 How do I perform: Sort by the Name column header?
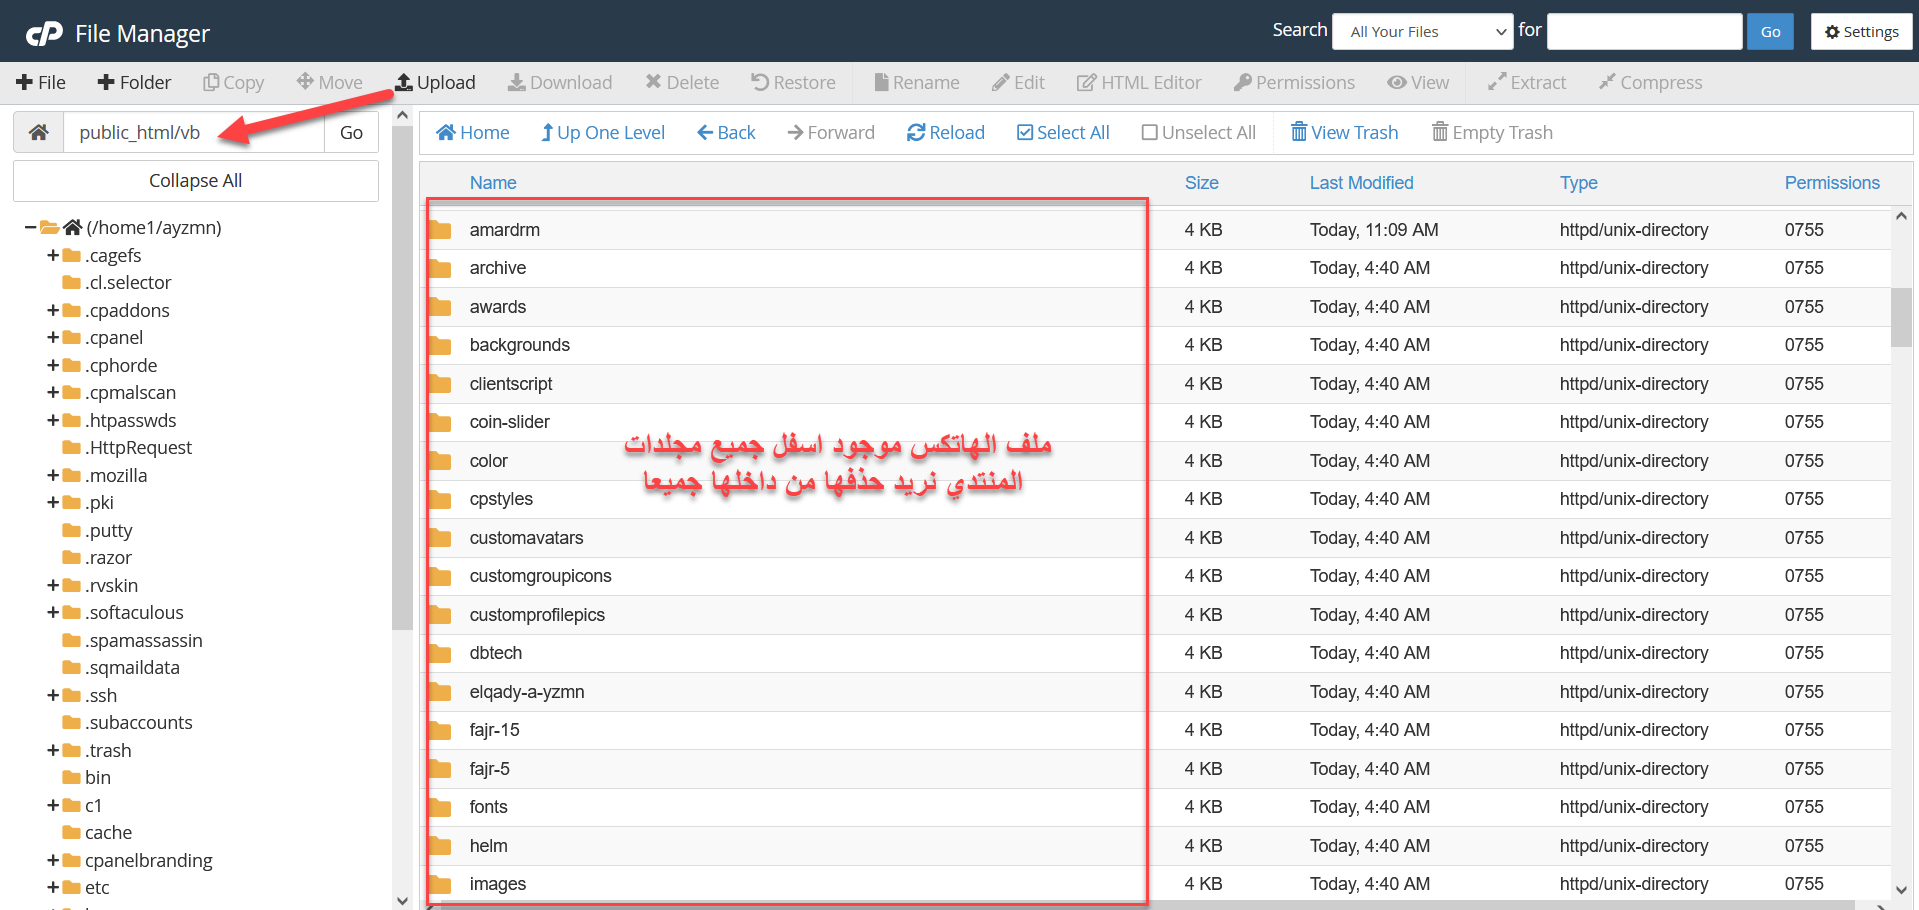[493, 183]
